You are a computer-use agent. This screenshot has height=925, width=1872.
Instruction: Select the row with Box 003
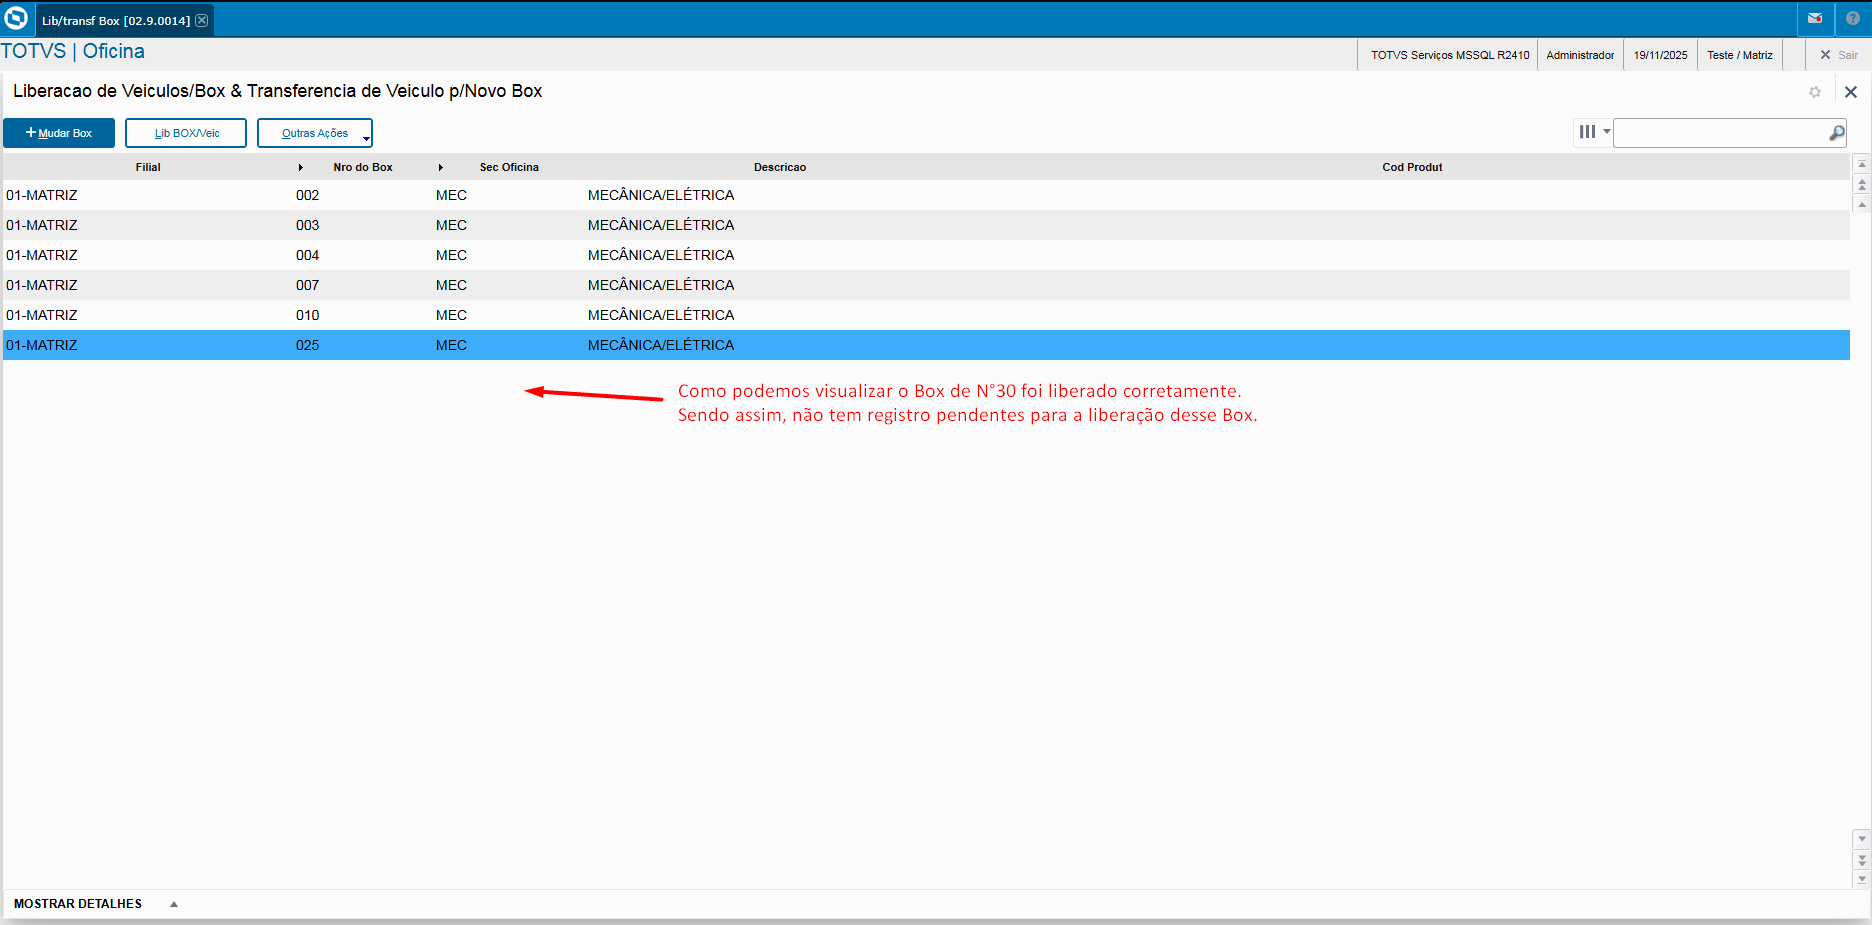tap(926, 225)
